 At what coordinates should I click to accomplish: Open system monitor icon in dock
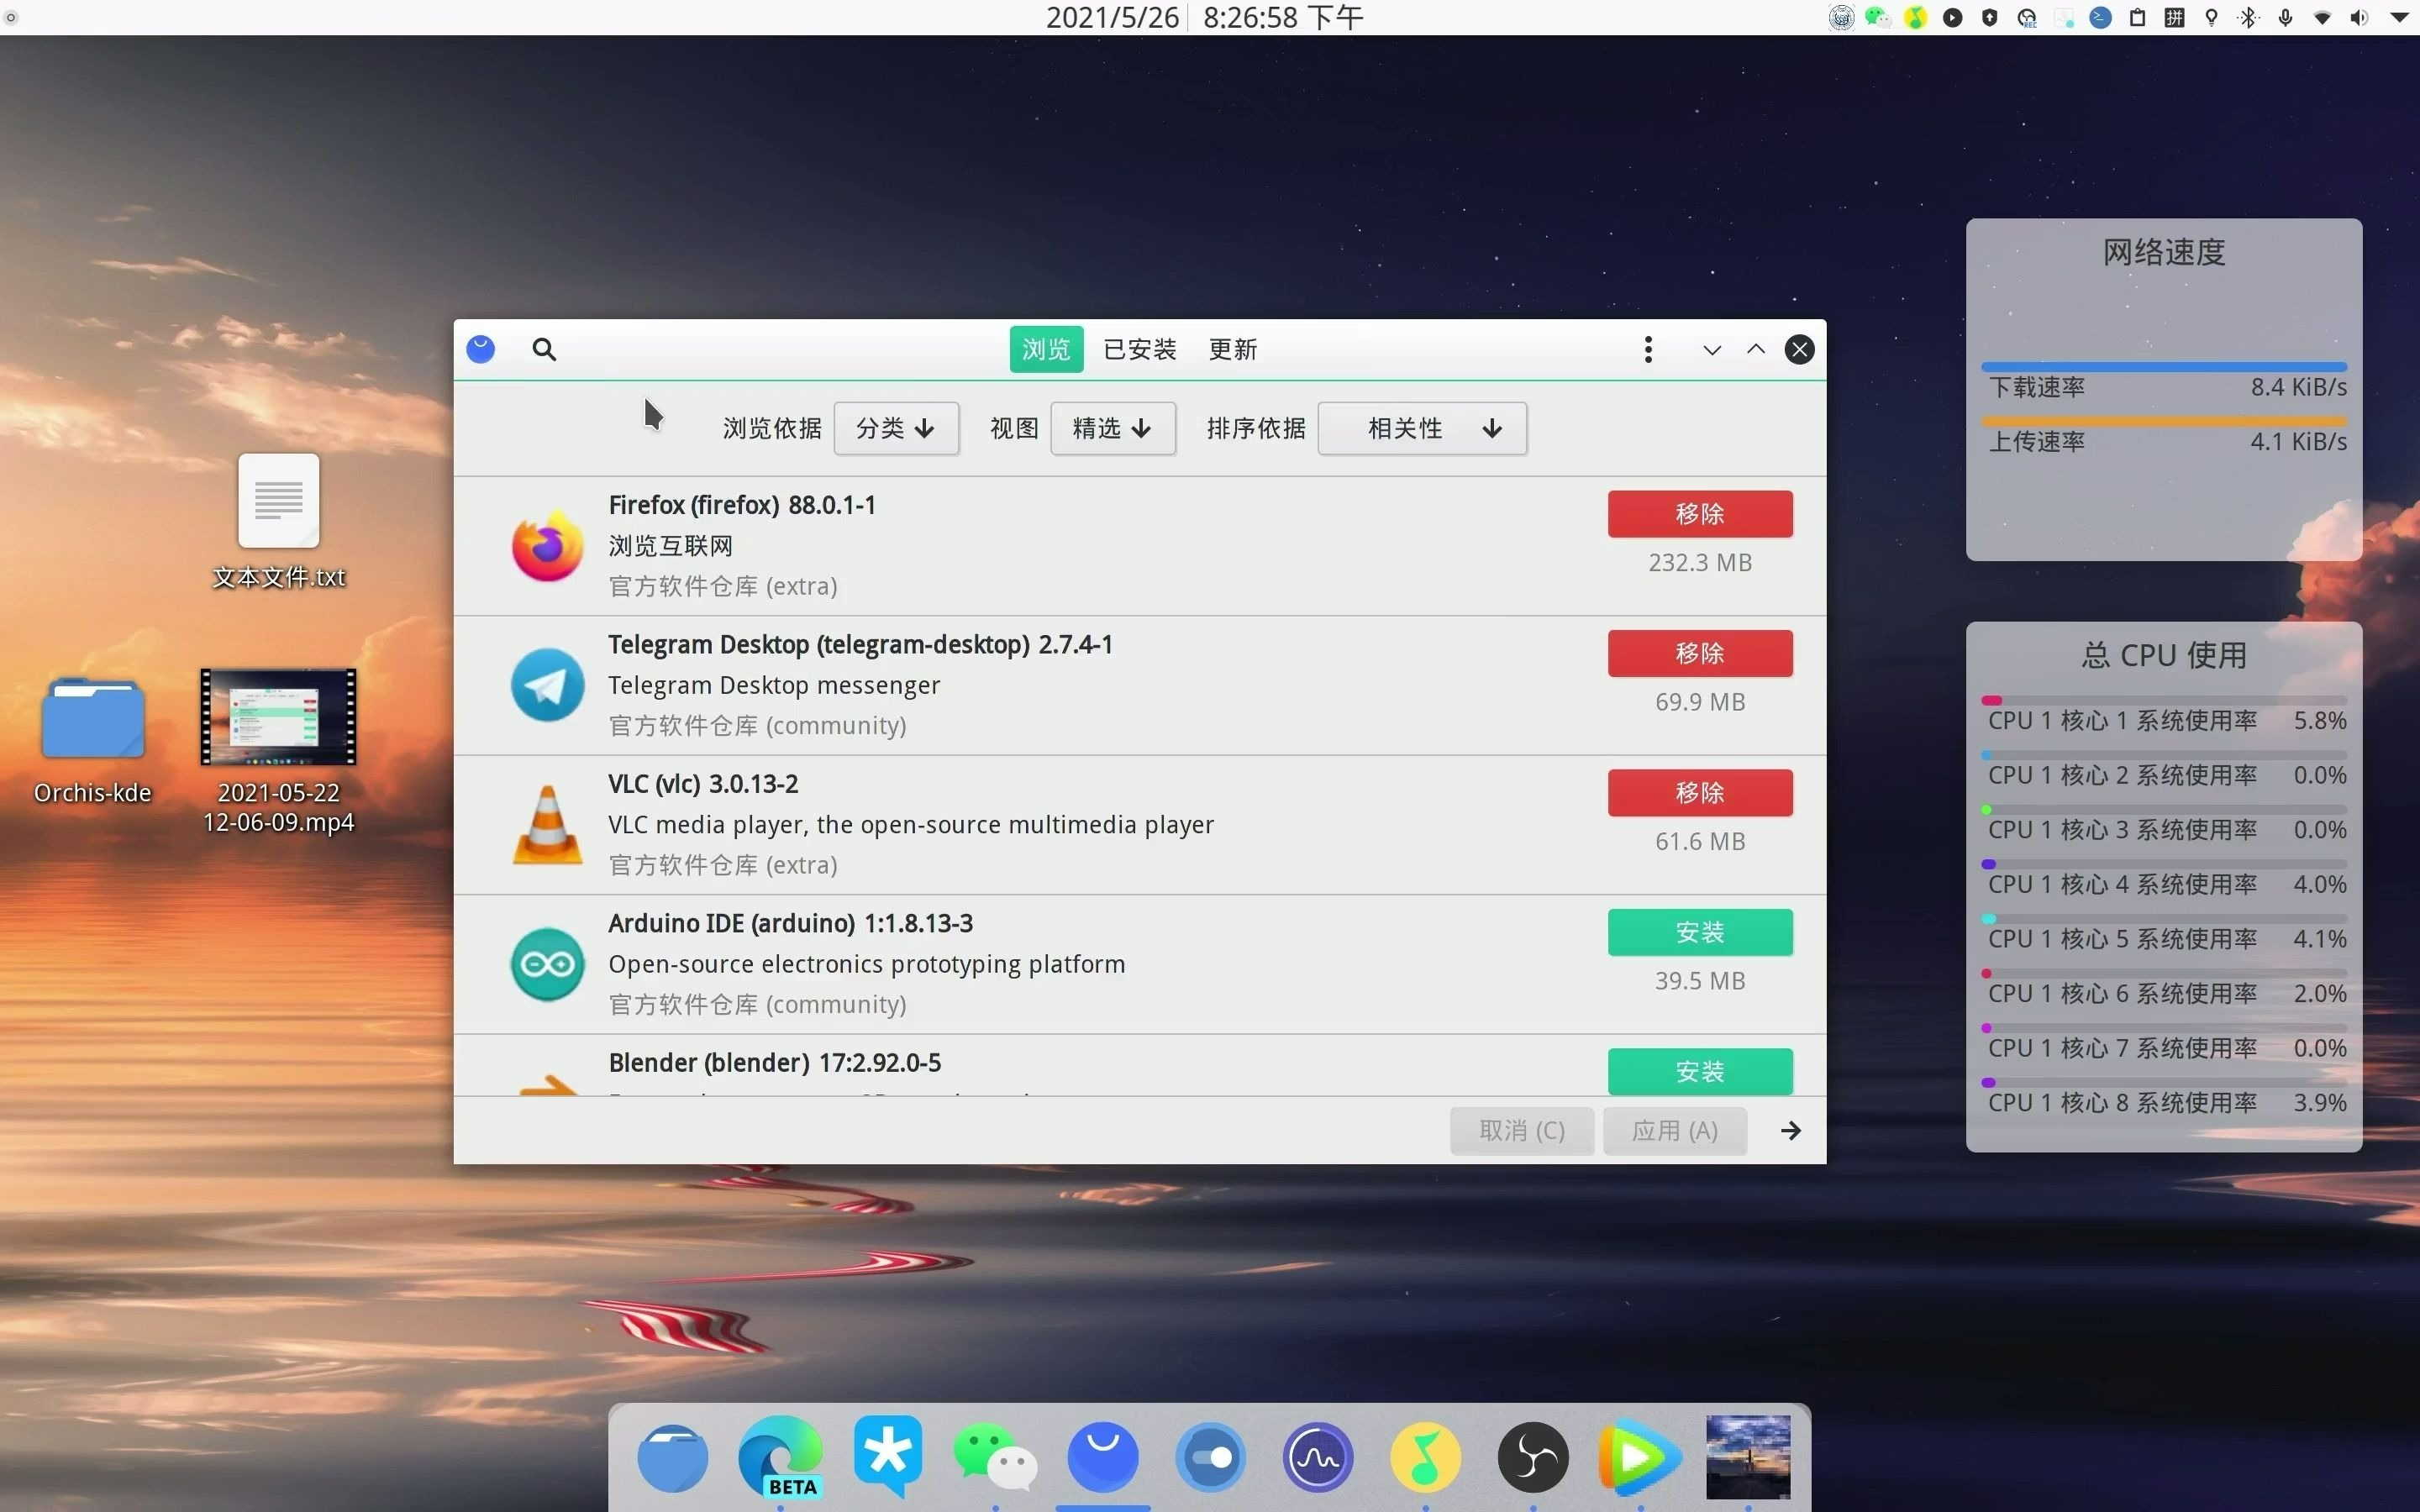[1318, 1457]
